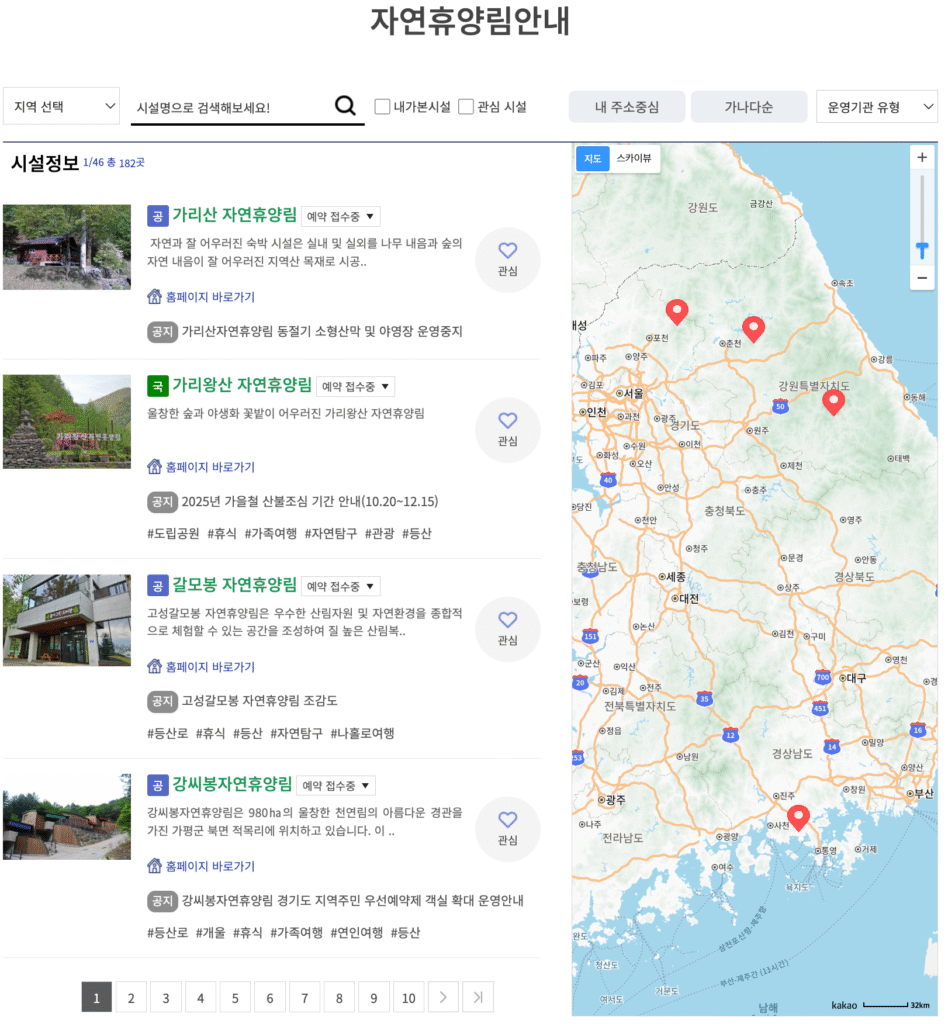The image size is (948, 1024).
Task: Expand the 운영기관 유형 dropdown
Action: tap(877, 105)
